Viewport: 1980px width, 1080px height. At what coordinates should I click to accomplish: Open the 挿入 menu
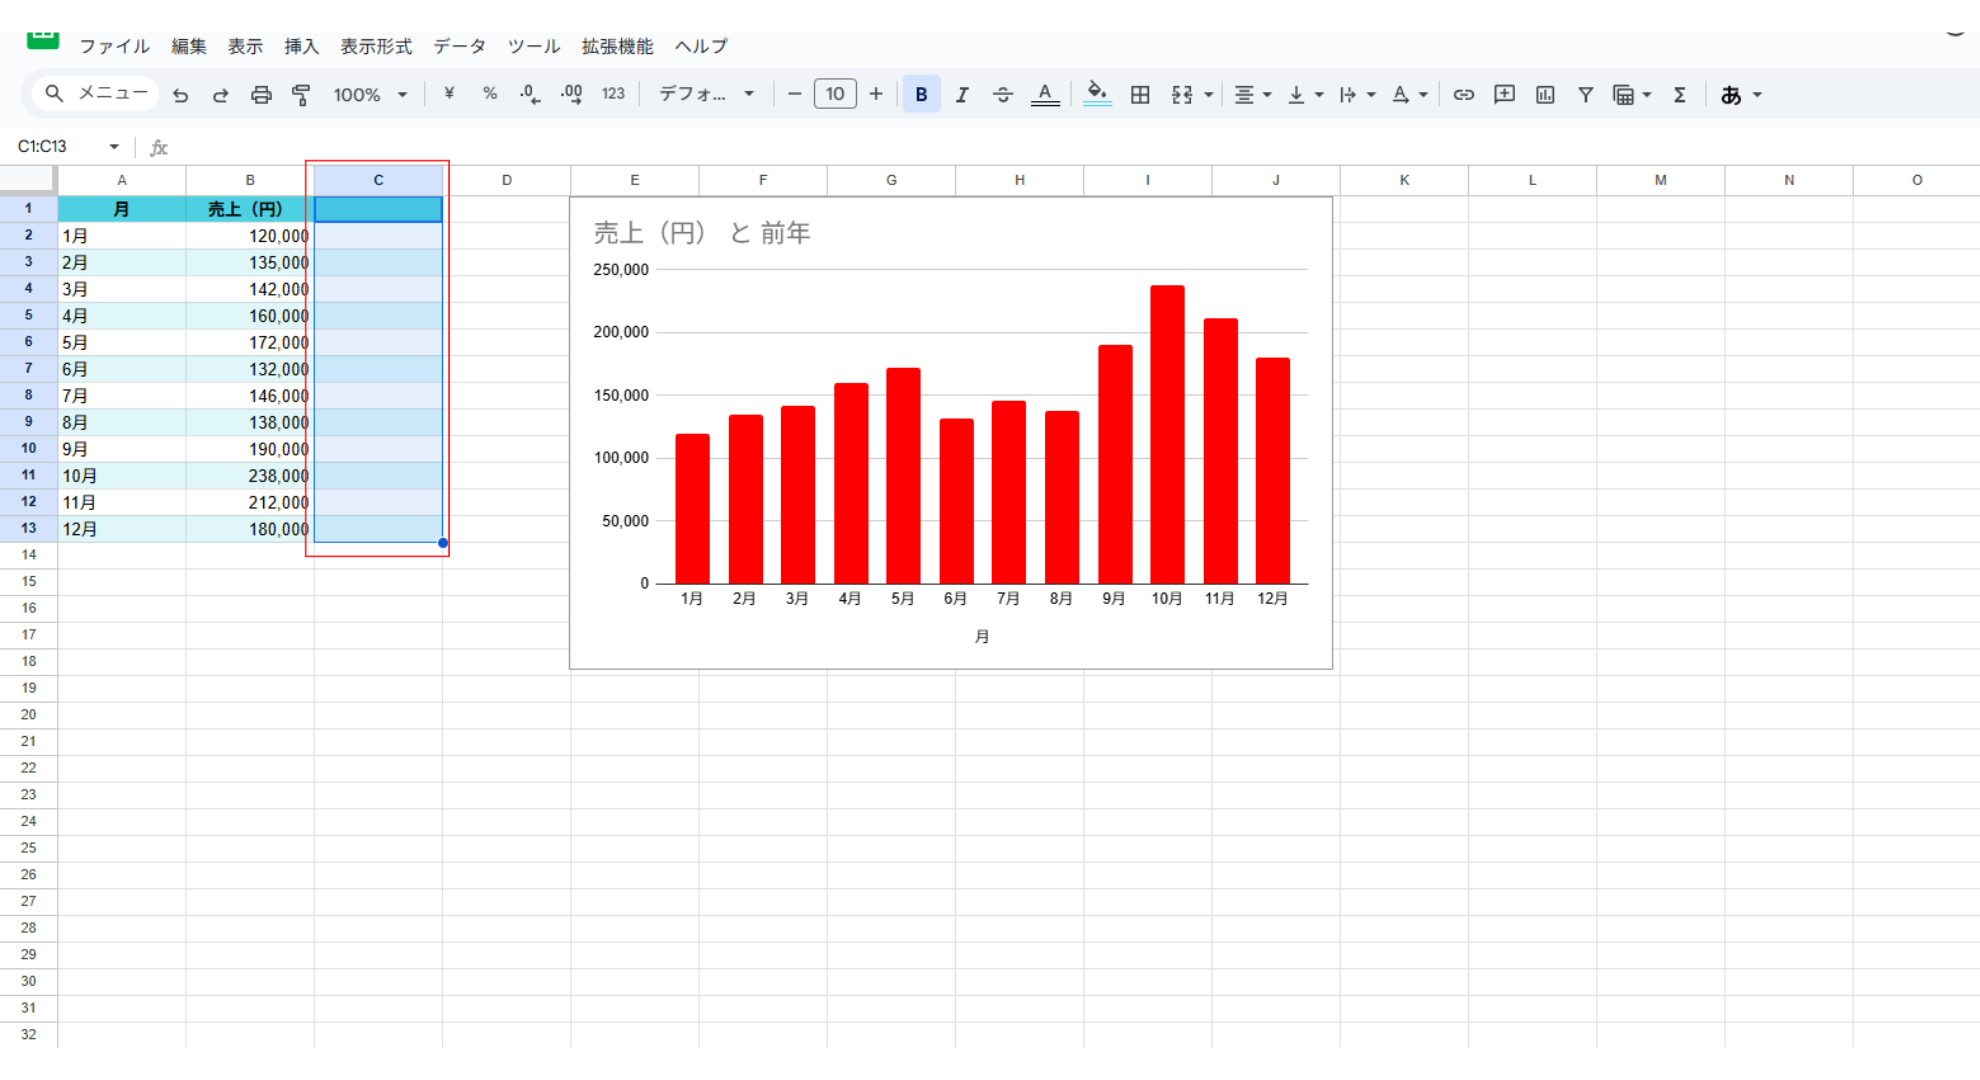[301, 46]
